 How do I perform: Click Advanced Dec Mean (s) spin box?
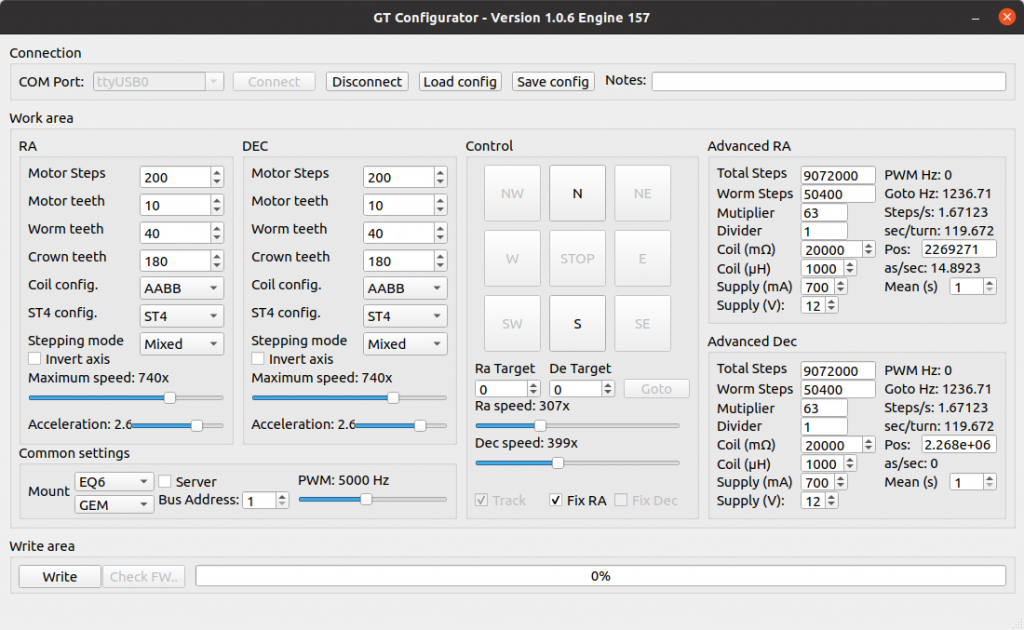click(973, 482)
